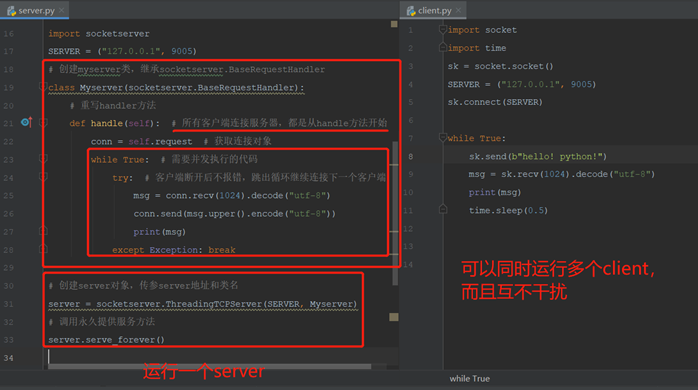The width and height of the screenshot is (698, 390).
Task: Click 'server = socketserver.ThreadingTCPServer' line
Action: tap(203, 304)
